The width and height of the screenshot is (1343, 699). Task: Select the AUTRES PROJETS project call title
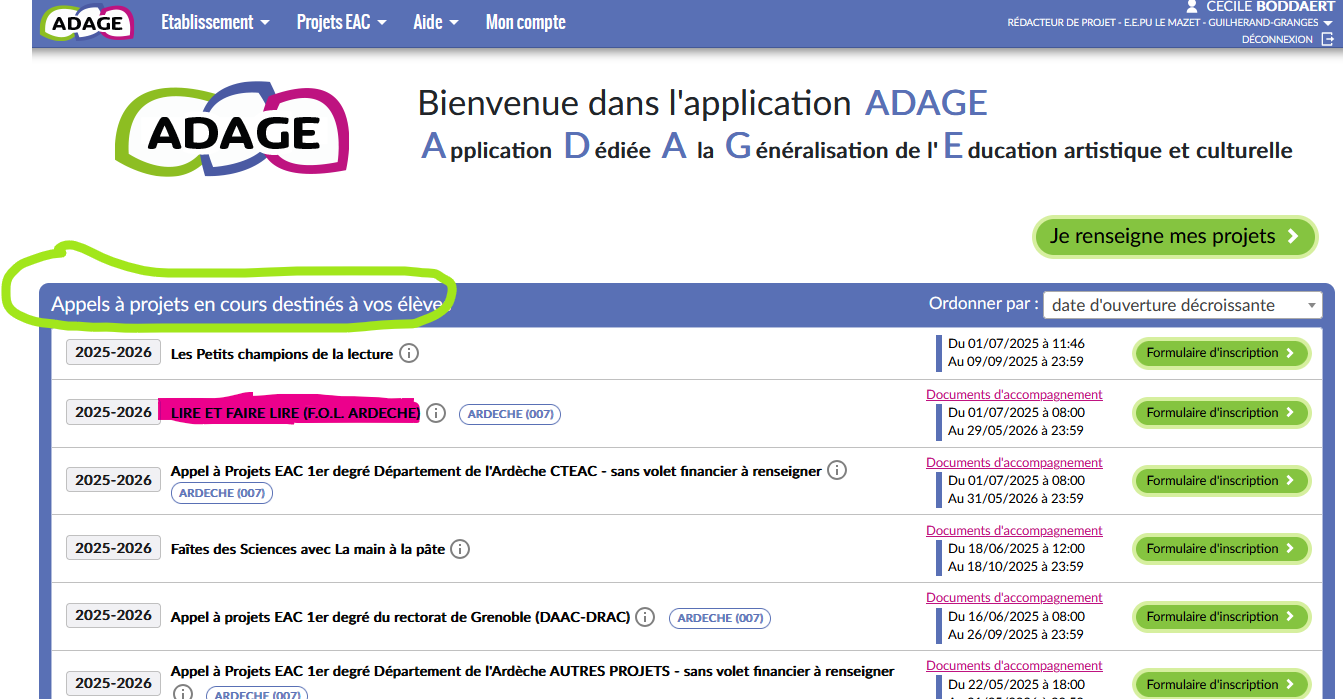tap(533, 671)
